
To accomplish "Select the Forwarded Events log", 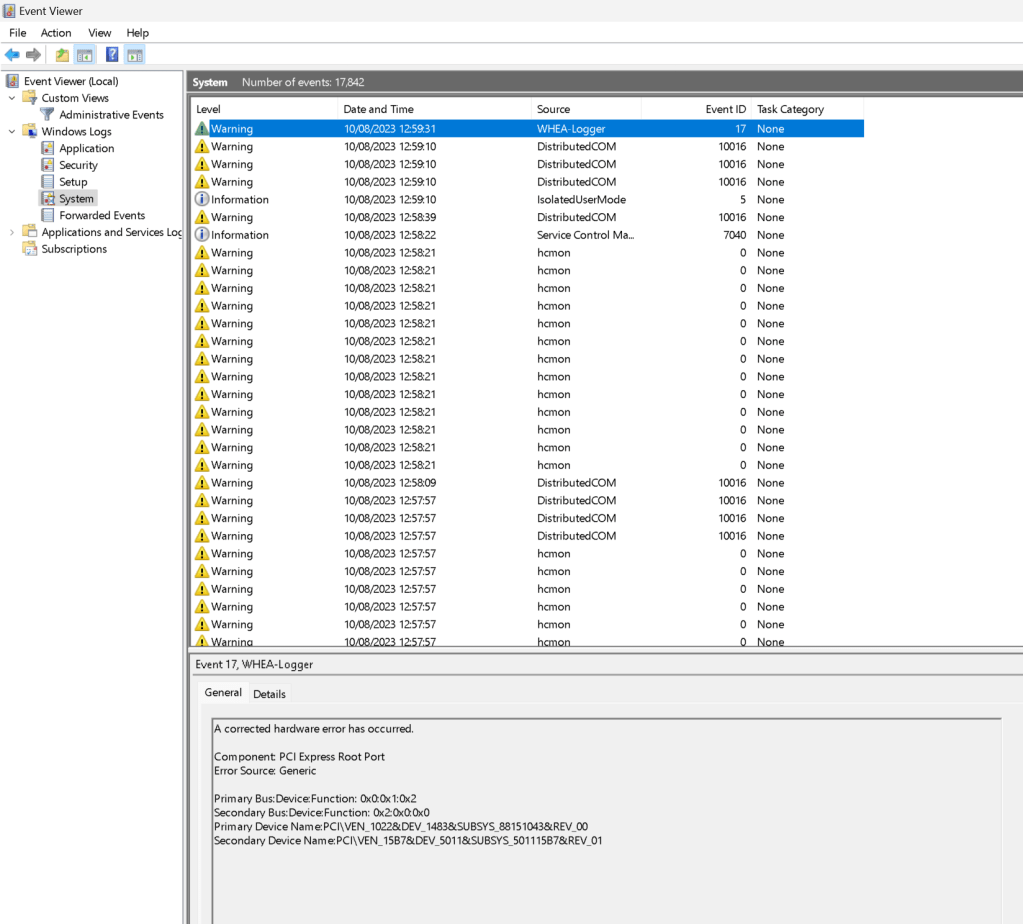I will (x=102, y=215).
